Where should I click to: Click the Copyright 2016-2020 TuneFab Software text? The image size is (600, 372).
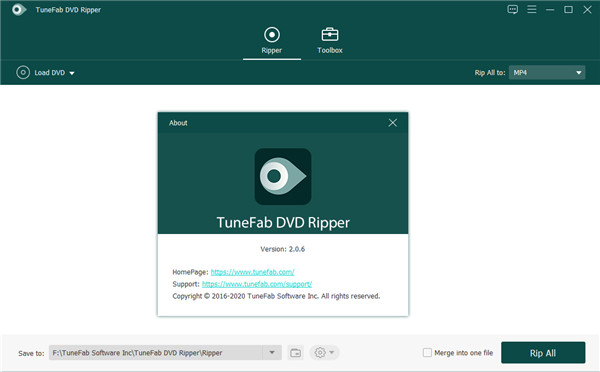coord(276,296)
